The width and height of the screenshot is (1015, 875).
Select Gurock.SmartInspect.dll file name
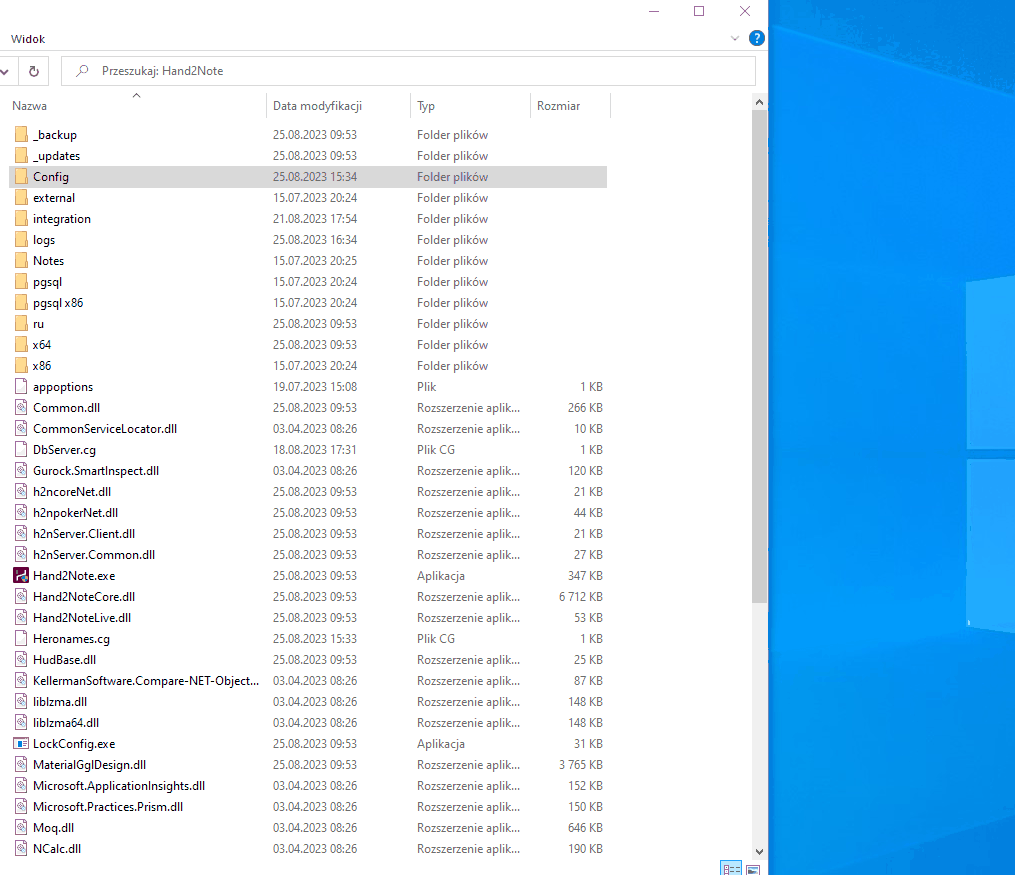(x=96, y=471)
